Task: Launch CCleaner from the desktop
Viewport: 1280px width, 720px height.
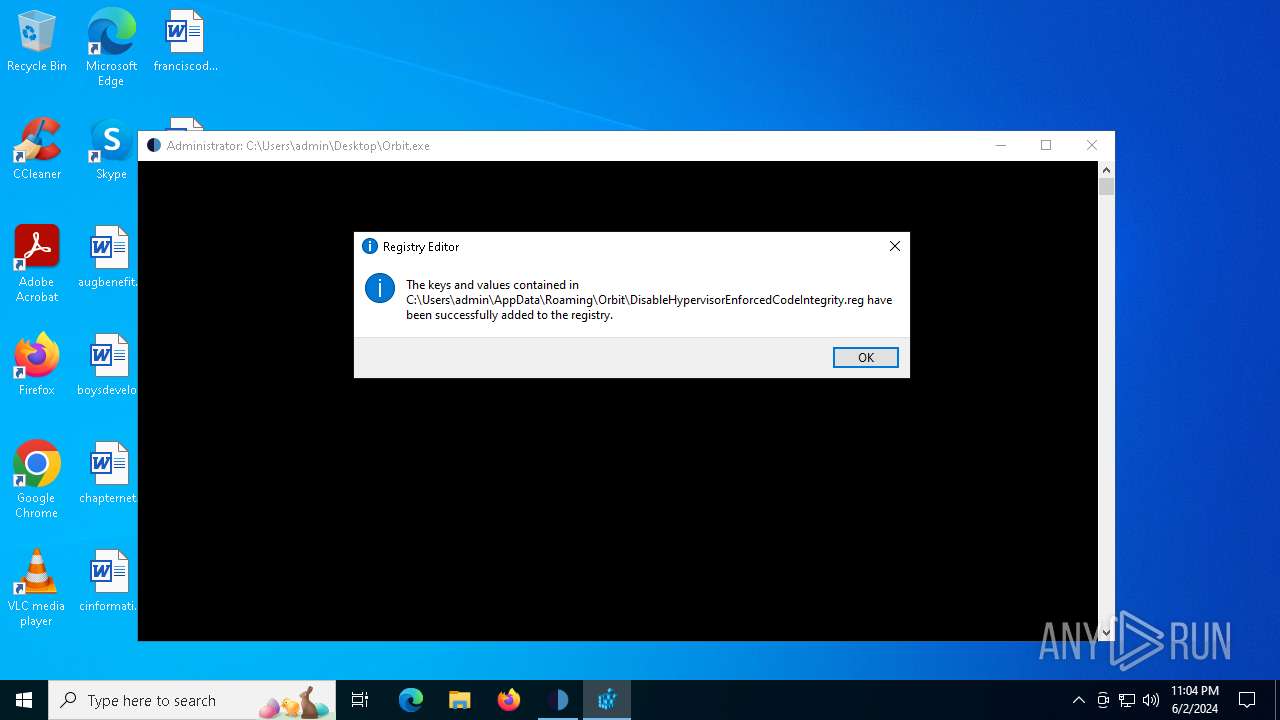Action: 37,150
